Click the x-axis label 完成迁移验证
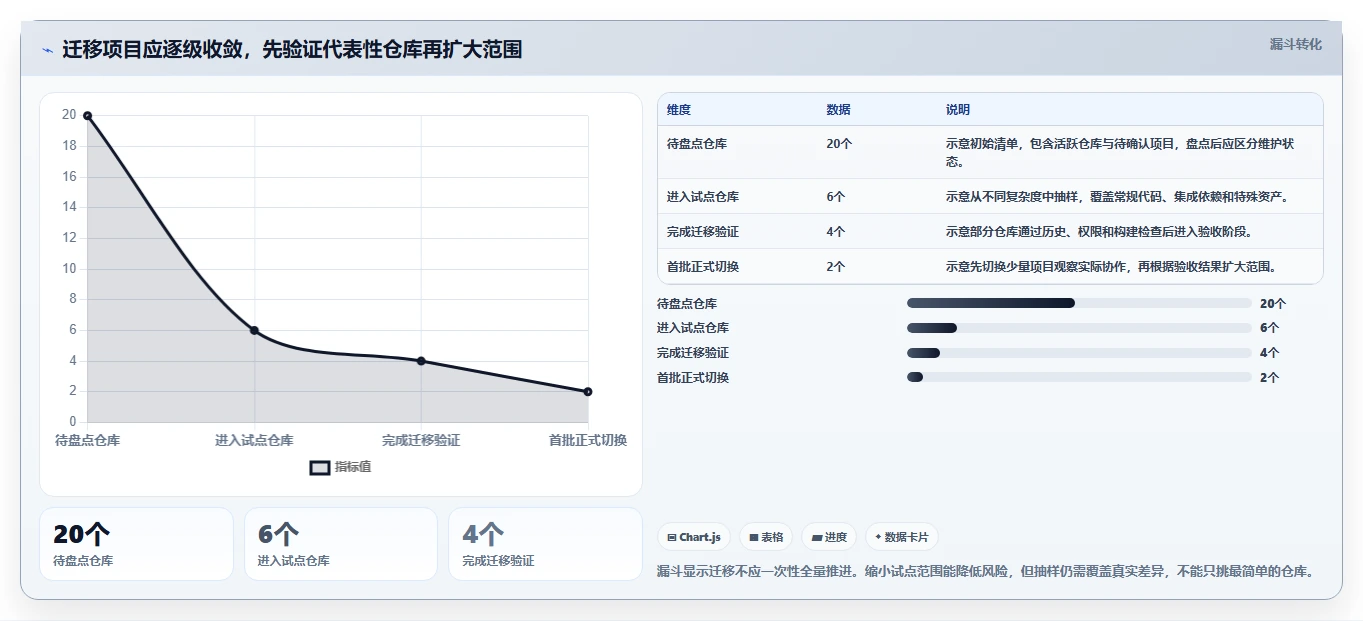Viewport: 1363px width, 621px height. pos(421,440)
